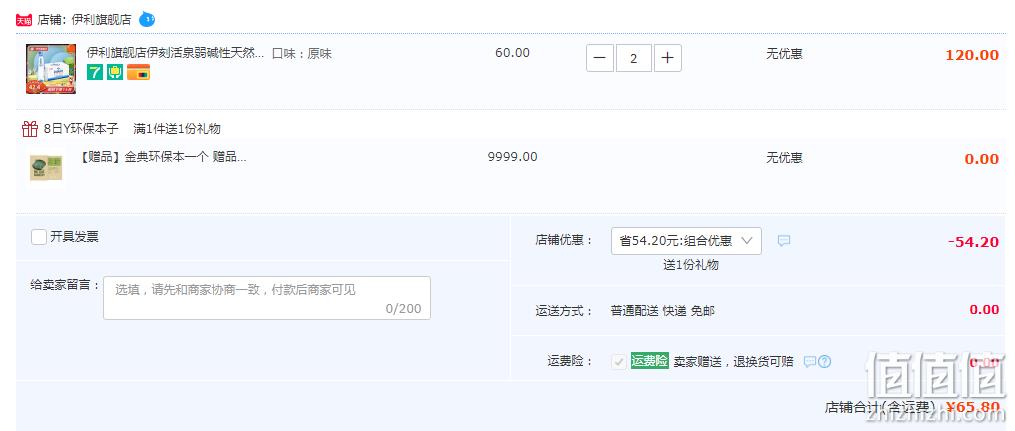
Task: Click the red Tmall logo icon
Action: [24, 20]
